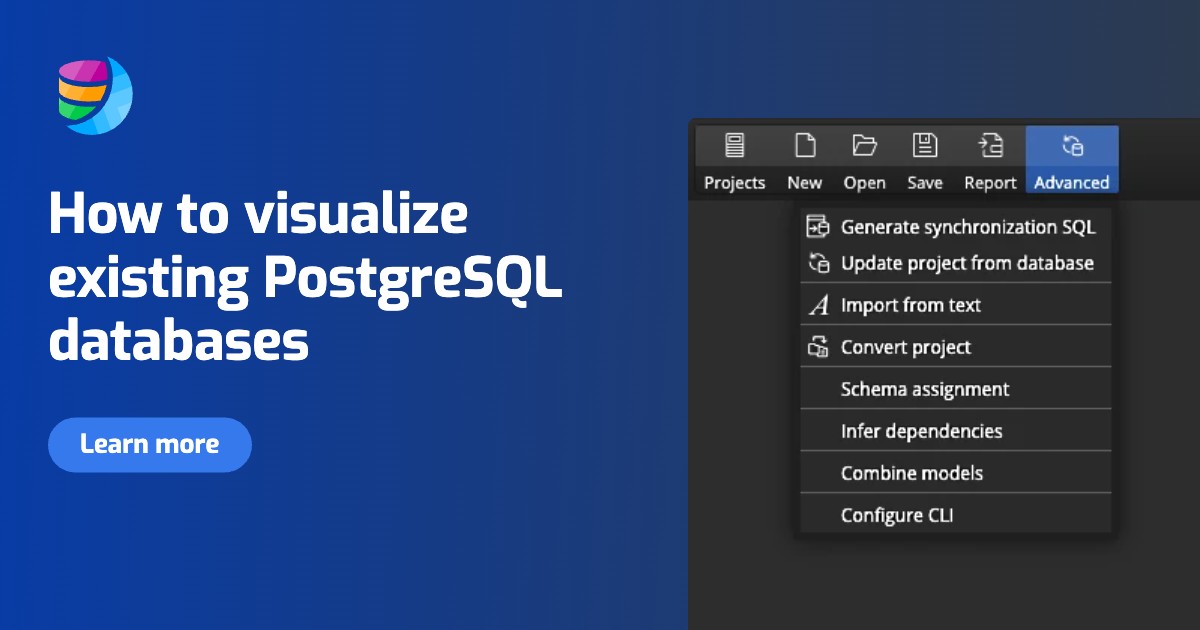Open Configure CLI
This screenshot has height=630, width=1200.
point(956,515)
